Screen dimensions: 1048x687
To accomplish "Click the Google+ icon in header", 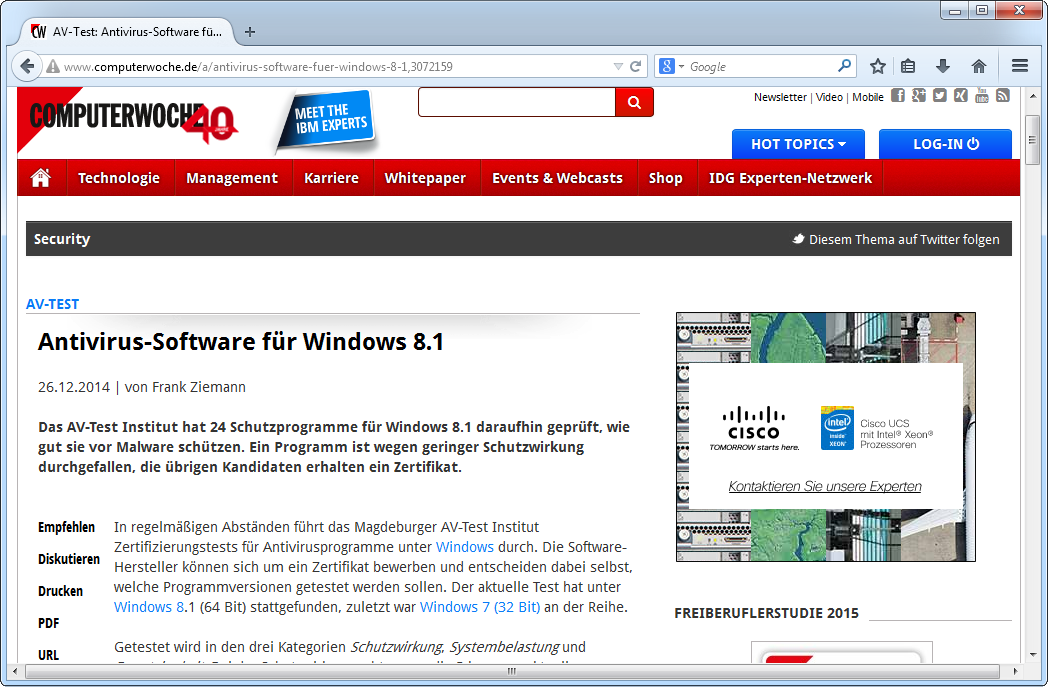I will (919, 96).
